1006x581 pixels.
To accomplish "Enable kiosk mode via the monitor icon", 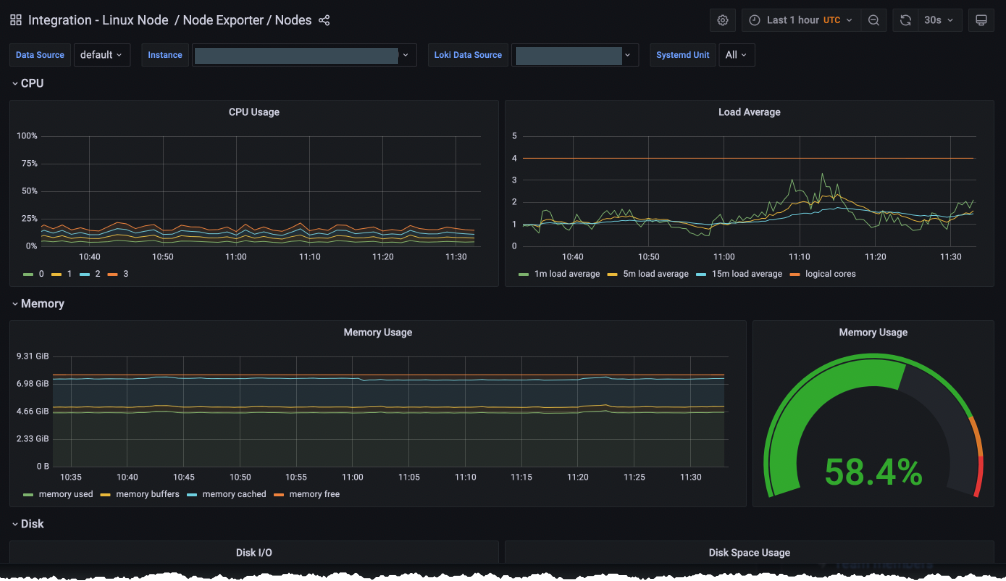I will click(979, 20).
